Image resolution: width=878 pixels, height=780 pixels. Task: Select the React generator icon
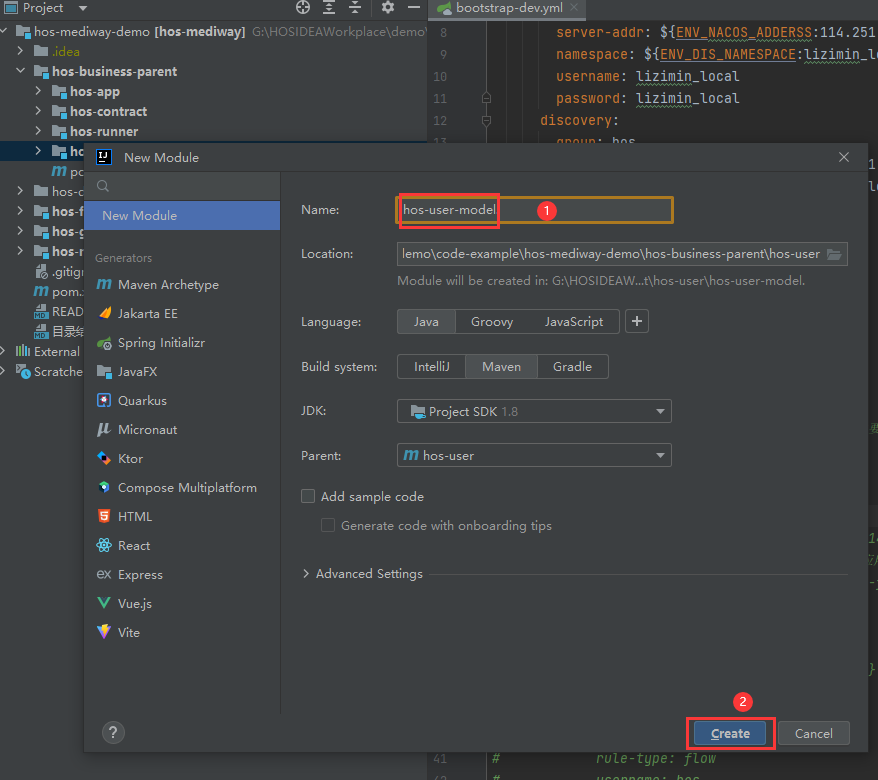click(x=104, y=546)
